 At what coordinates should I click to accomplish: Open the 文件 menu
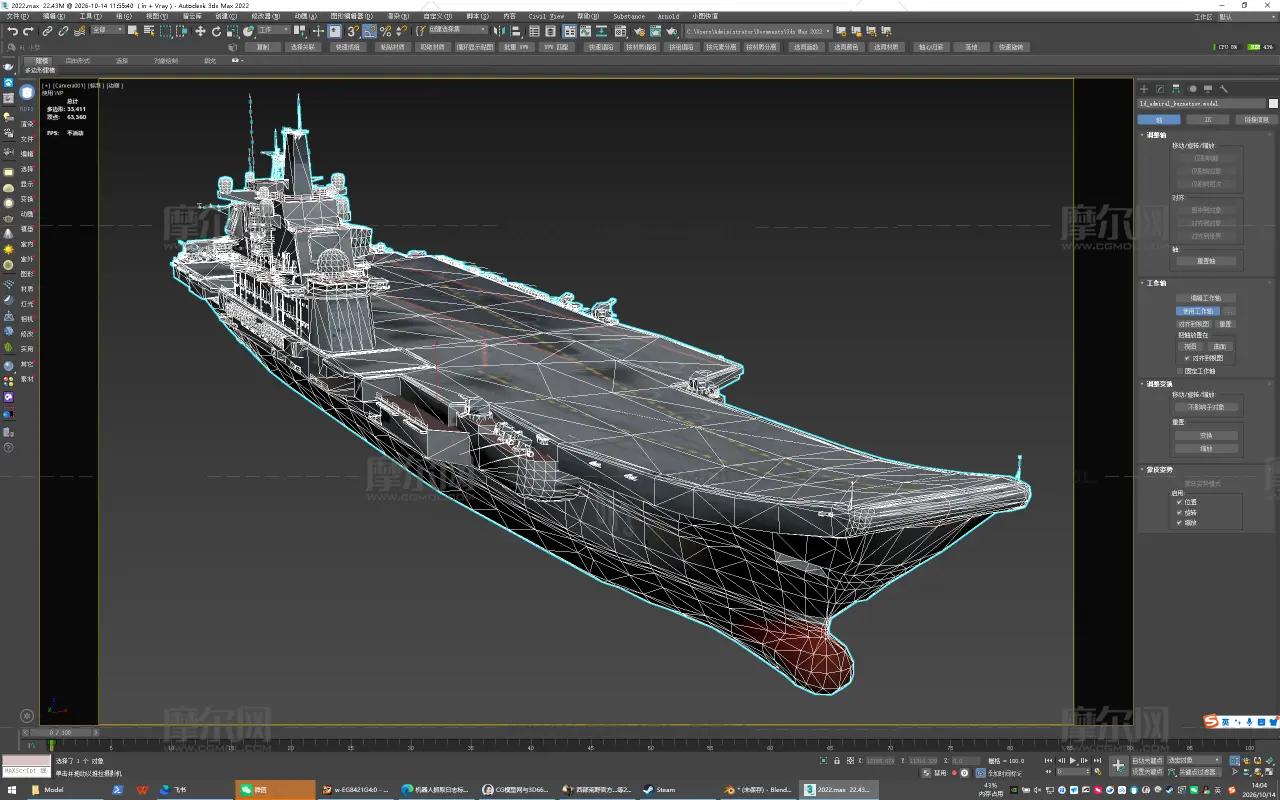pyautogui.click(x=17, y=16)
